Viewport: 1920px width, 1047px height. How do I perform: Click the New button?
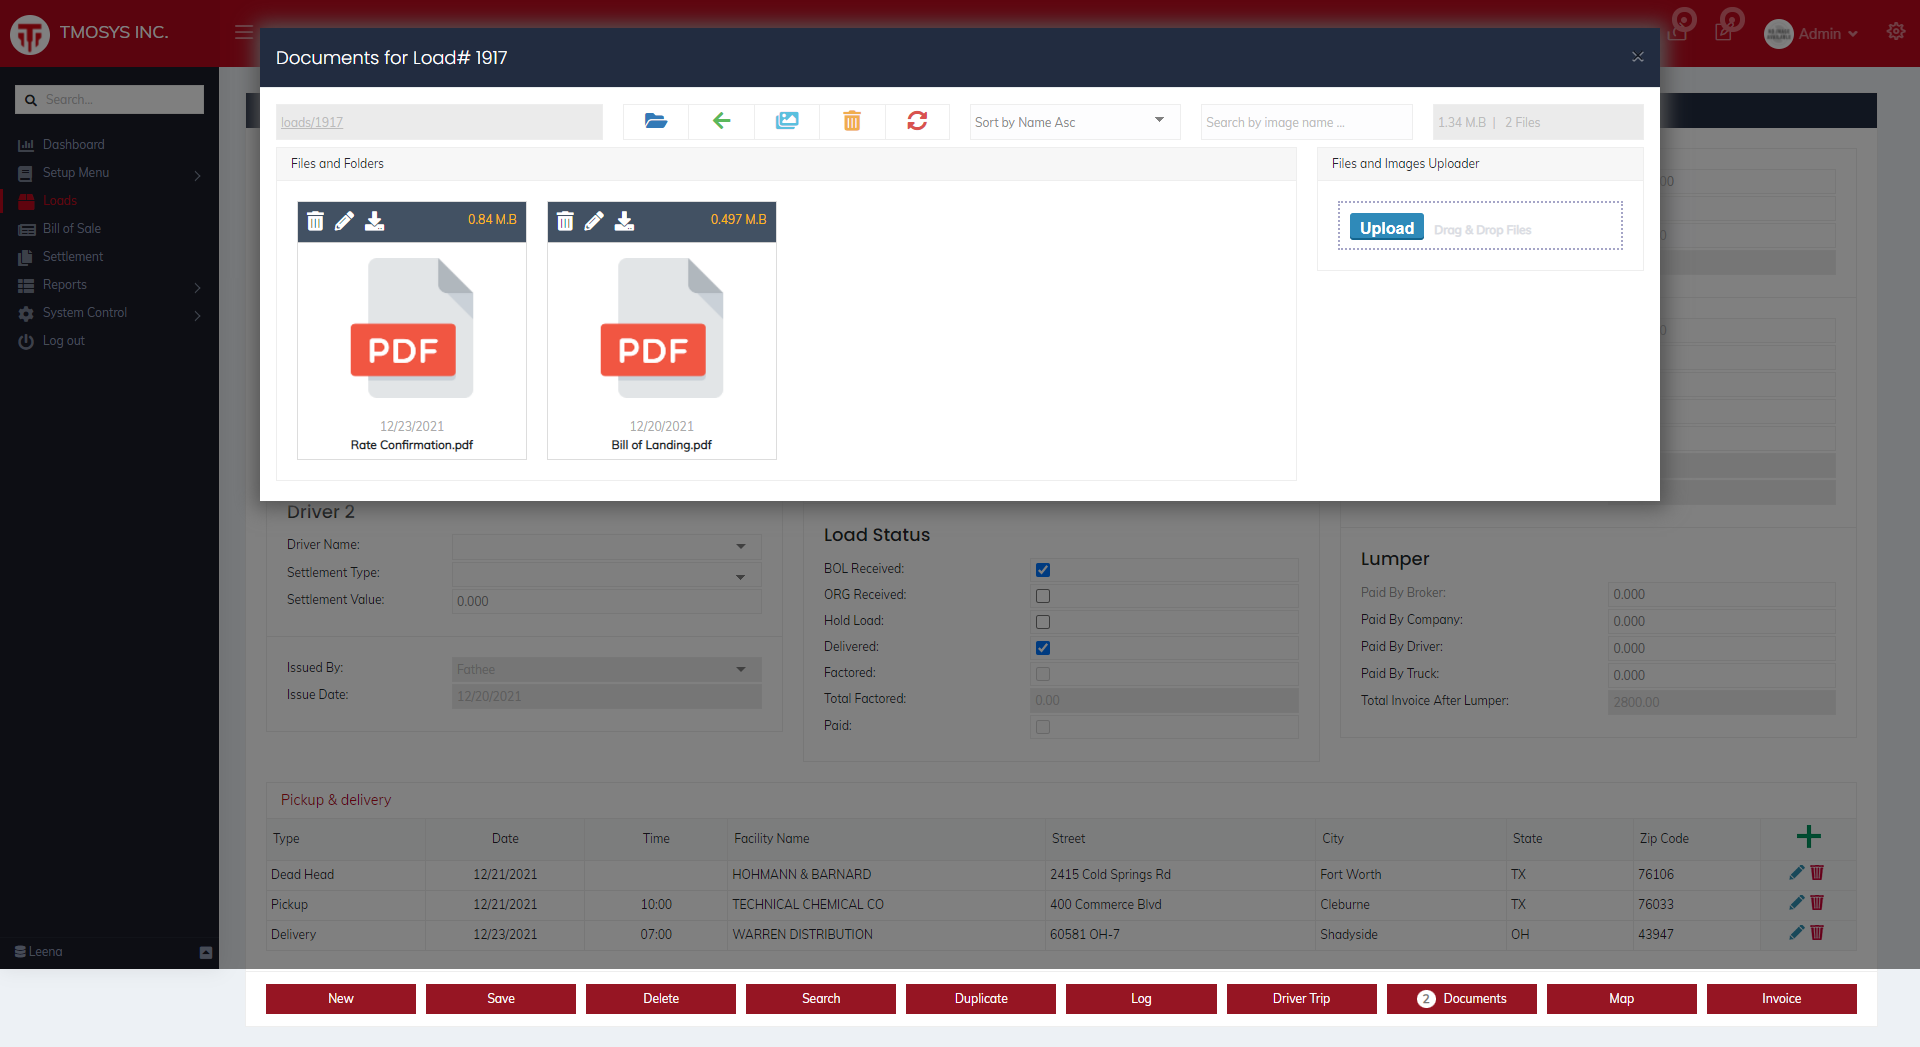(341, 998)
